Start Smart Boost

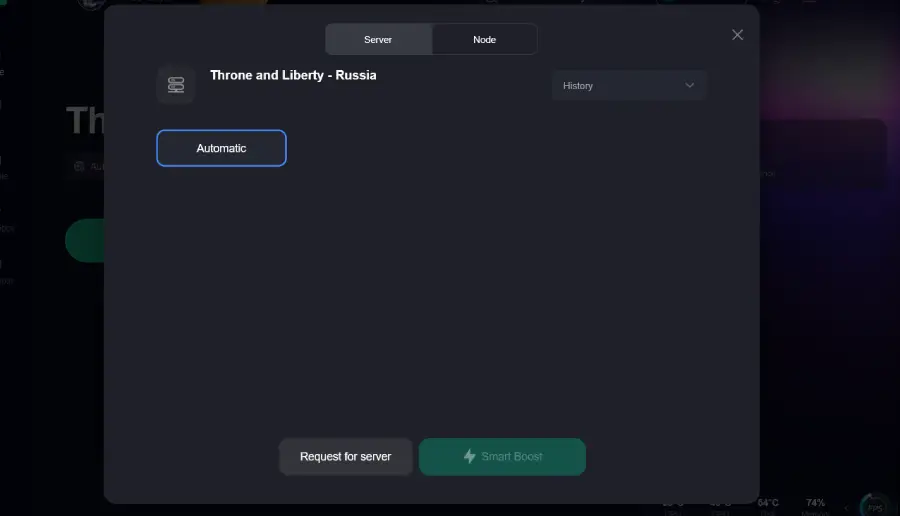tap(502, 457)
